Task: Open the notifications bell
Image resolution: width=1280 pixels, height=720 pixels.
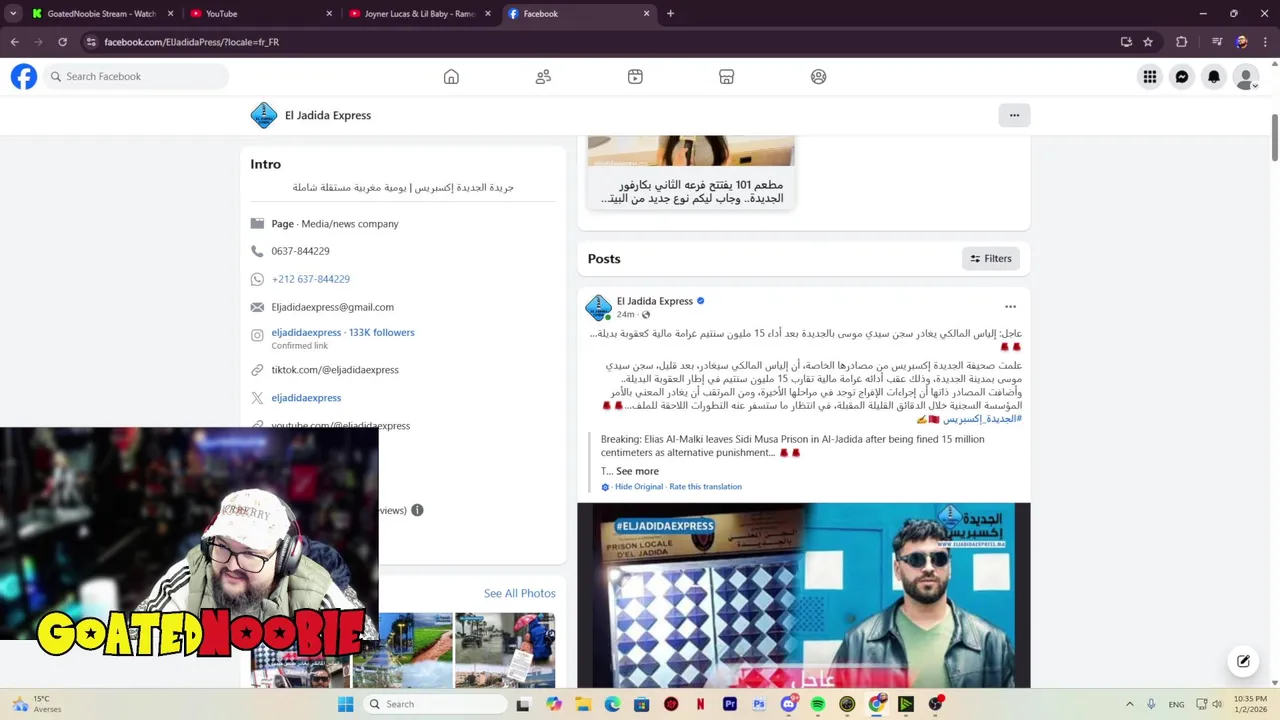Action: click(1214, 76)
